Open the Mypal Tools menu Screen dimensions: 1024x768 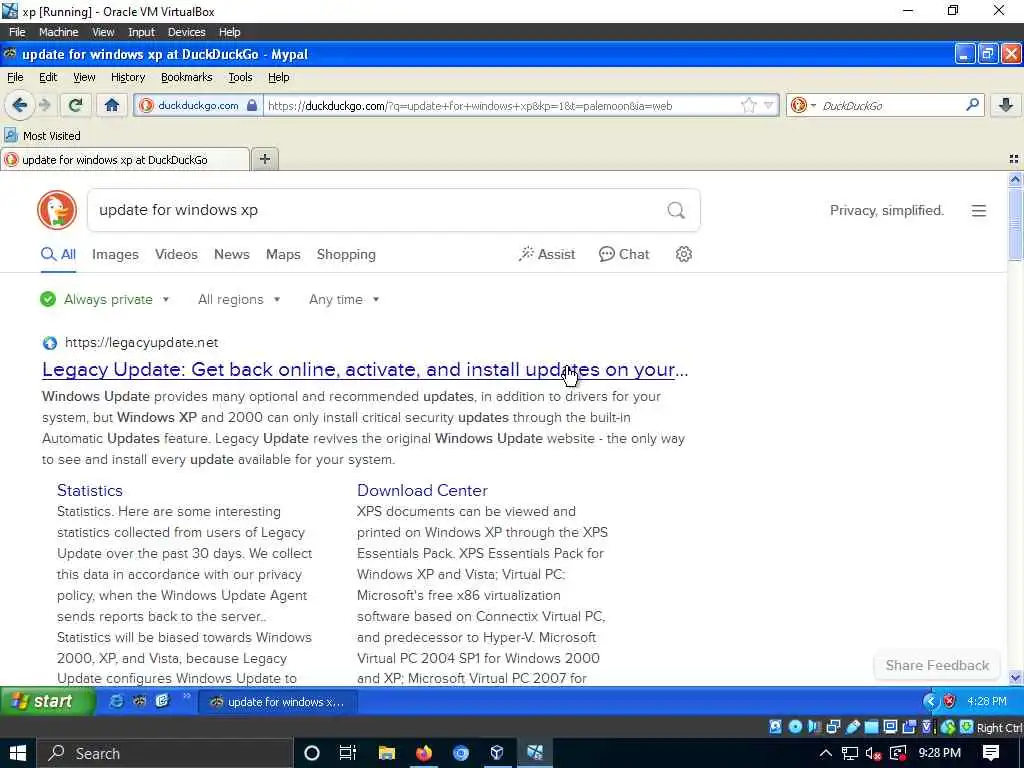click(x=240, y=77)
